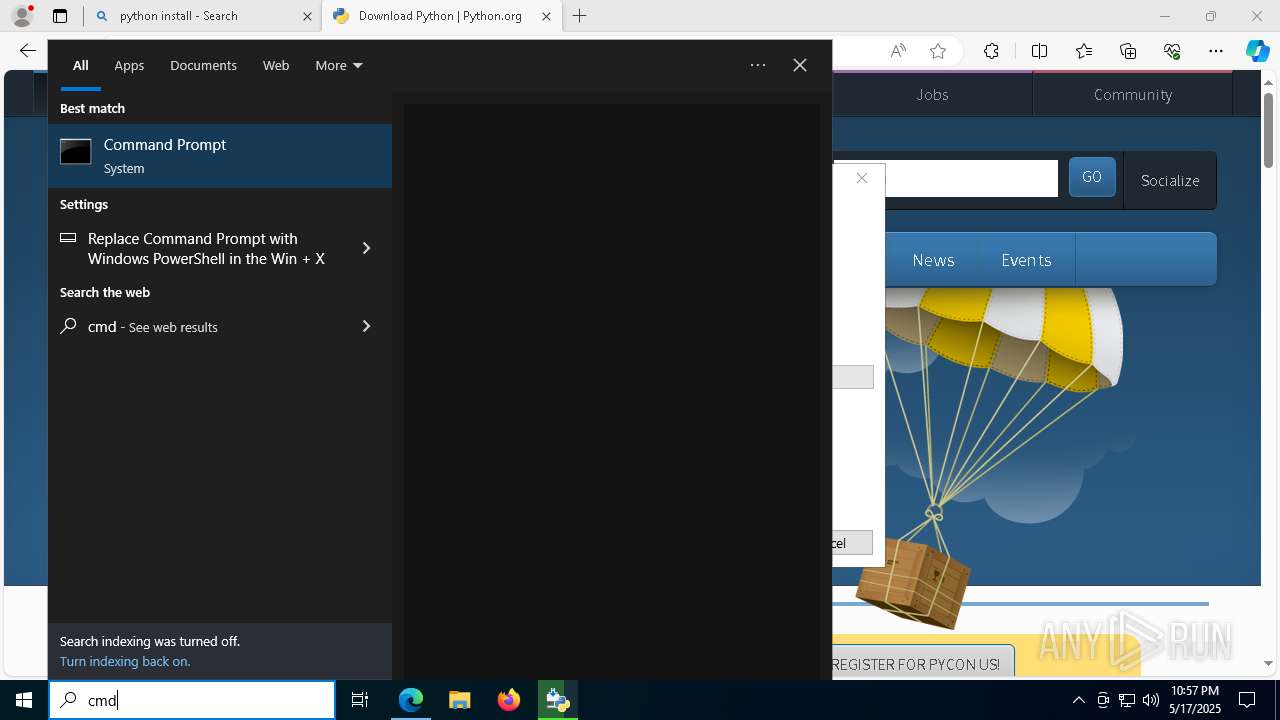Close the Download Python tab
This screenshot has width=1280, height=720.
tap(546, 16)
